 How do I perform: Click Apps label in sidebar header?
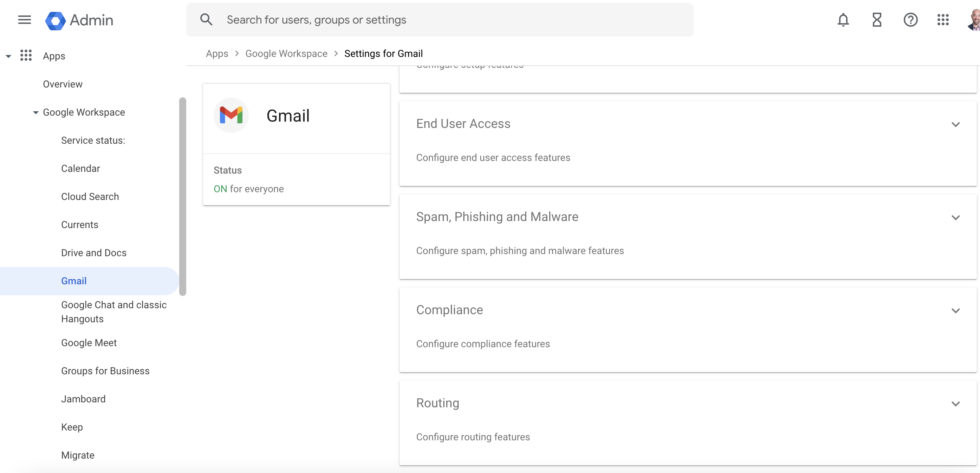[x=54, y=56]
